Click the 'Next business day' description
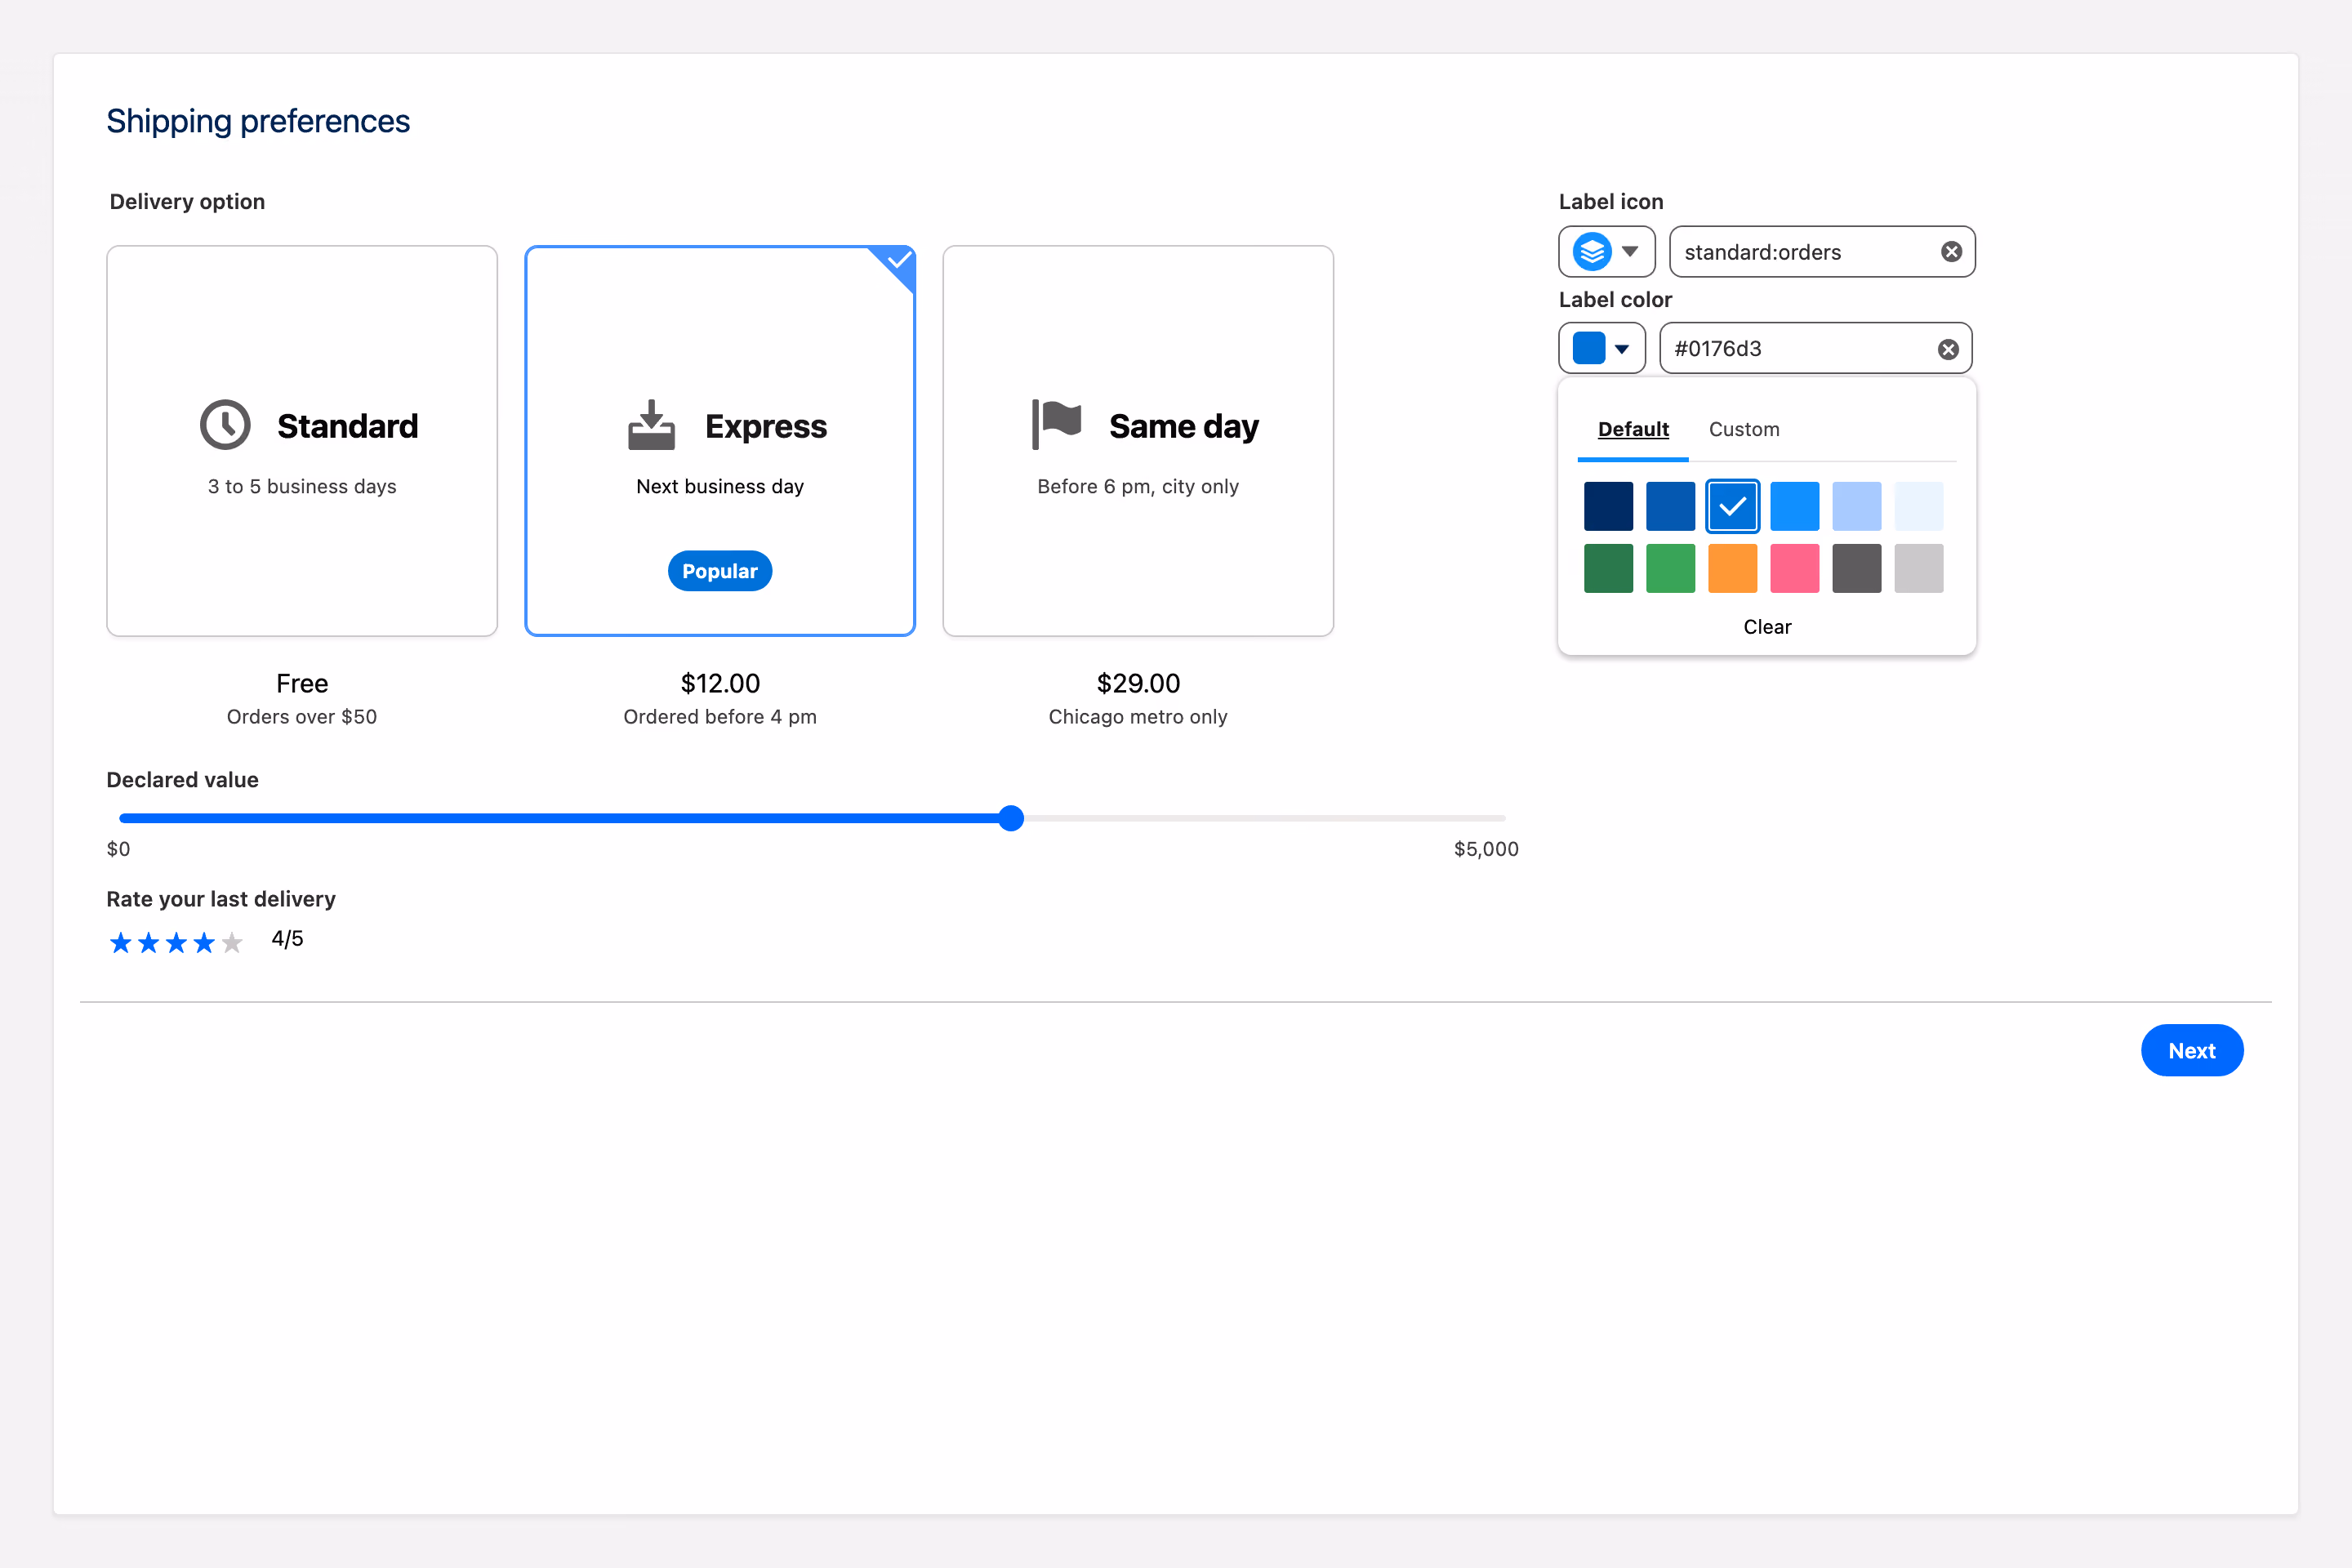Screen dimensions: 2352x1568 pyautogui.click(x=720, y=486)
